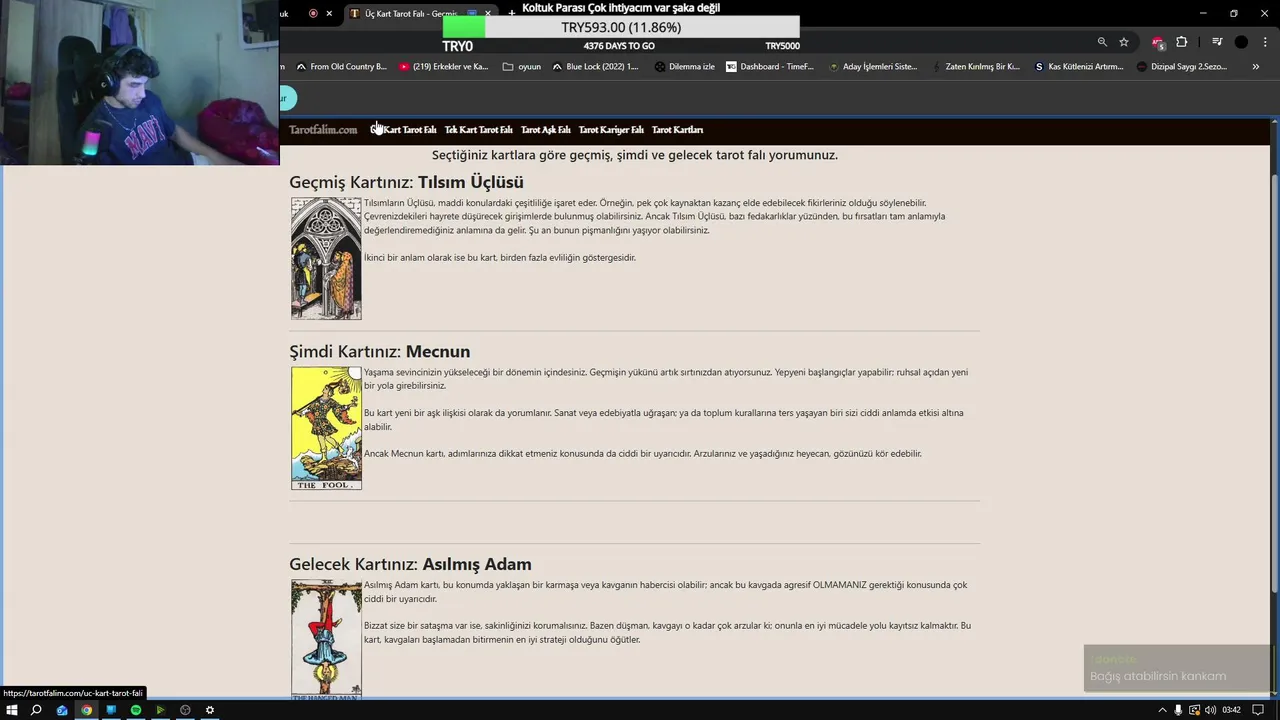1280x720 pixels.
Task: Click The Fool (Mecnun) card image
Action: tap(326, 428)
